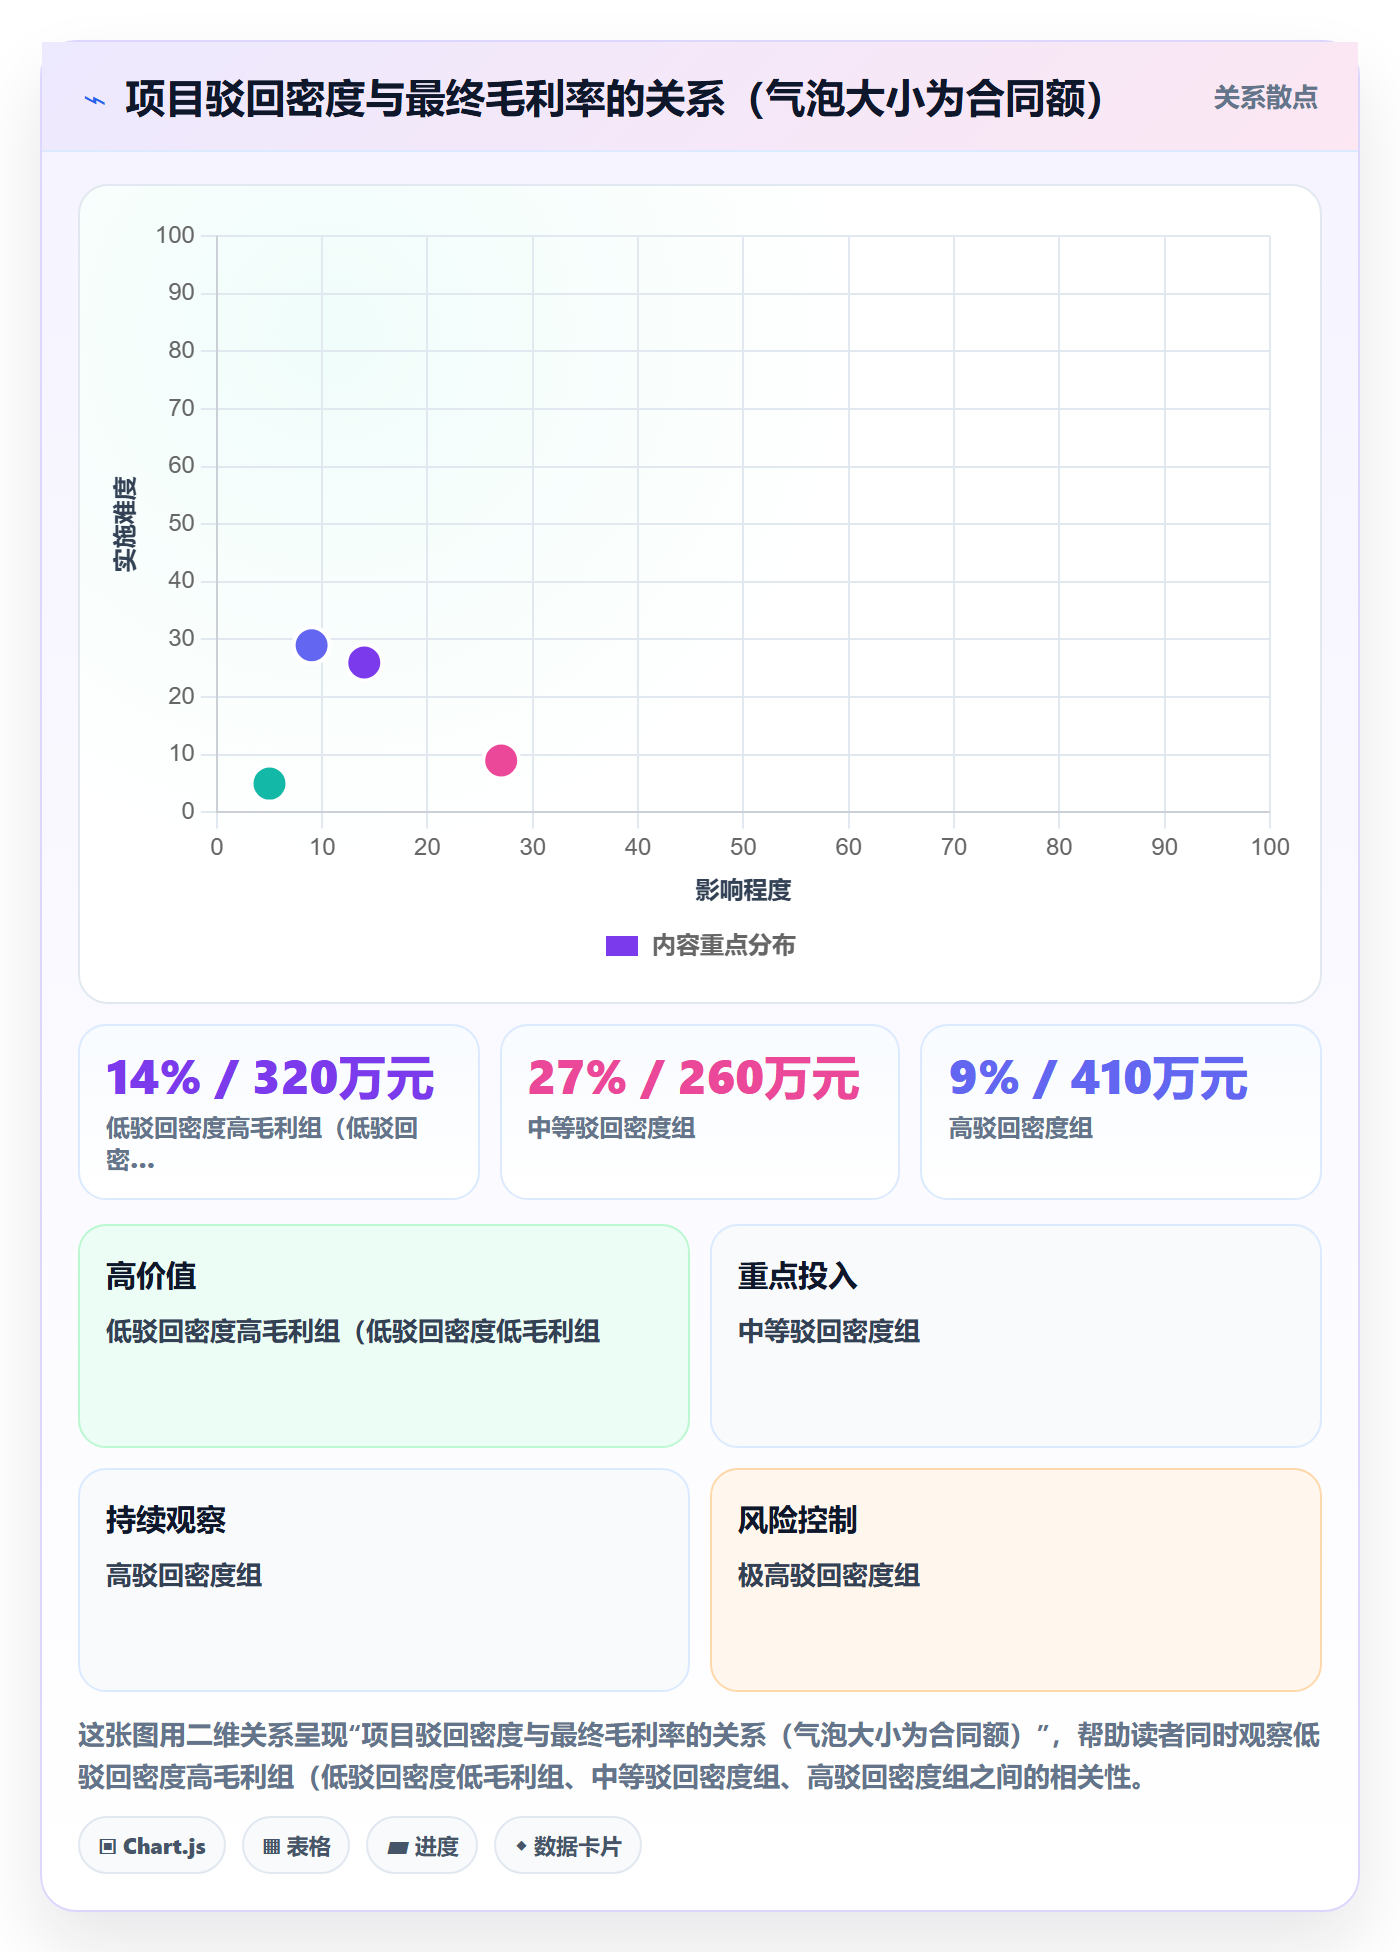Click the 表格 tag
Image resolution: width=1400 pixels, height=1952 pixels.
296,1846
